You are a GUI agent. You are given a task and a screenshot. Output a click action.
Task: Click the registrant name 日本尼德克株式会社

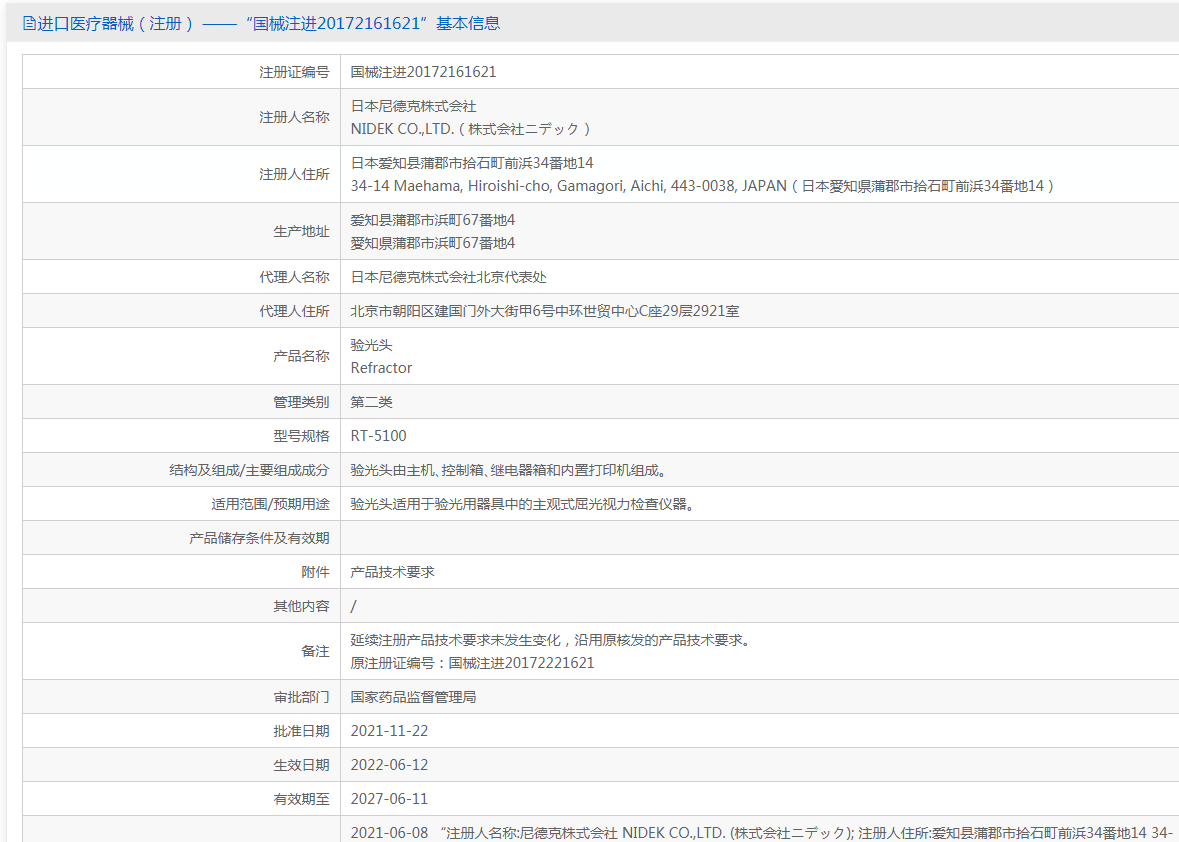[x=413, y=106]
